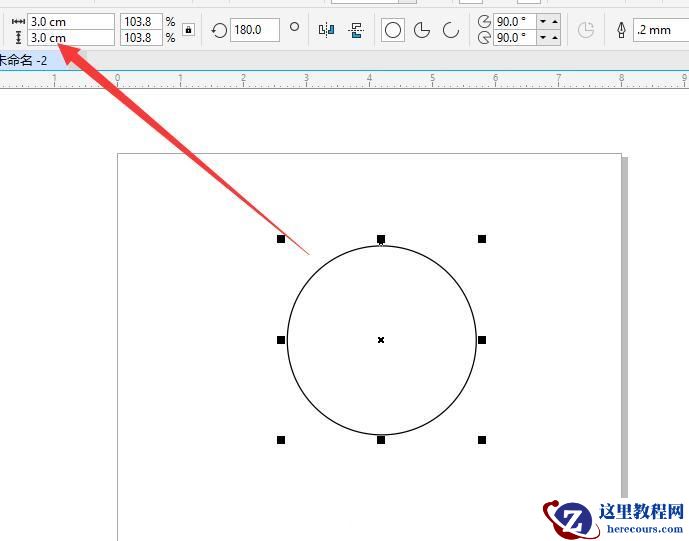Toggle the lock ratio padlock
Viewport: 689px width, 541px height.
click(188, 30)
